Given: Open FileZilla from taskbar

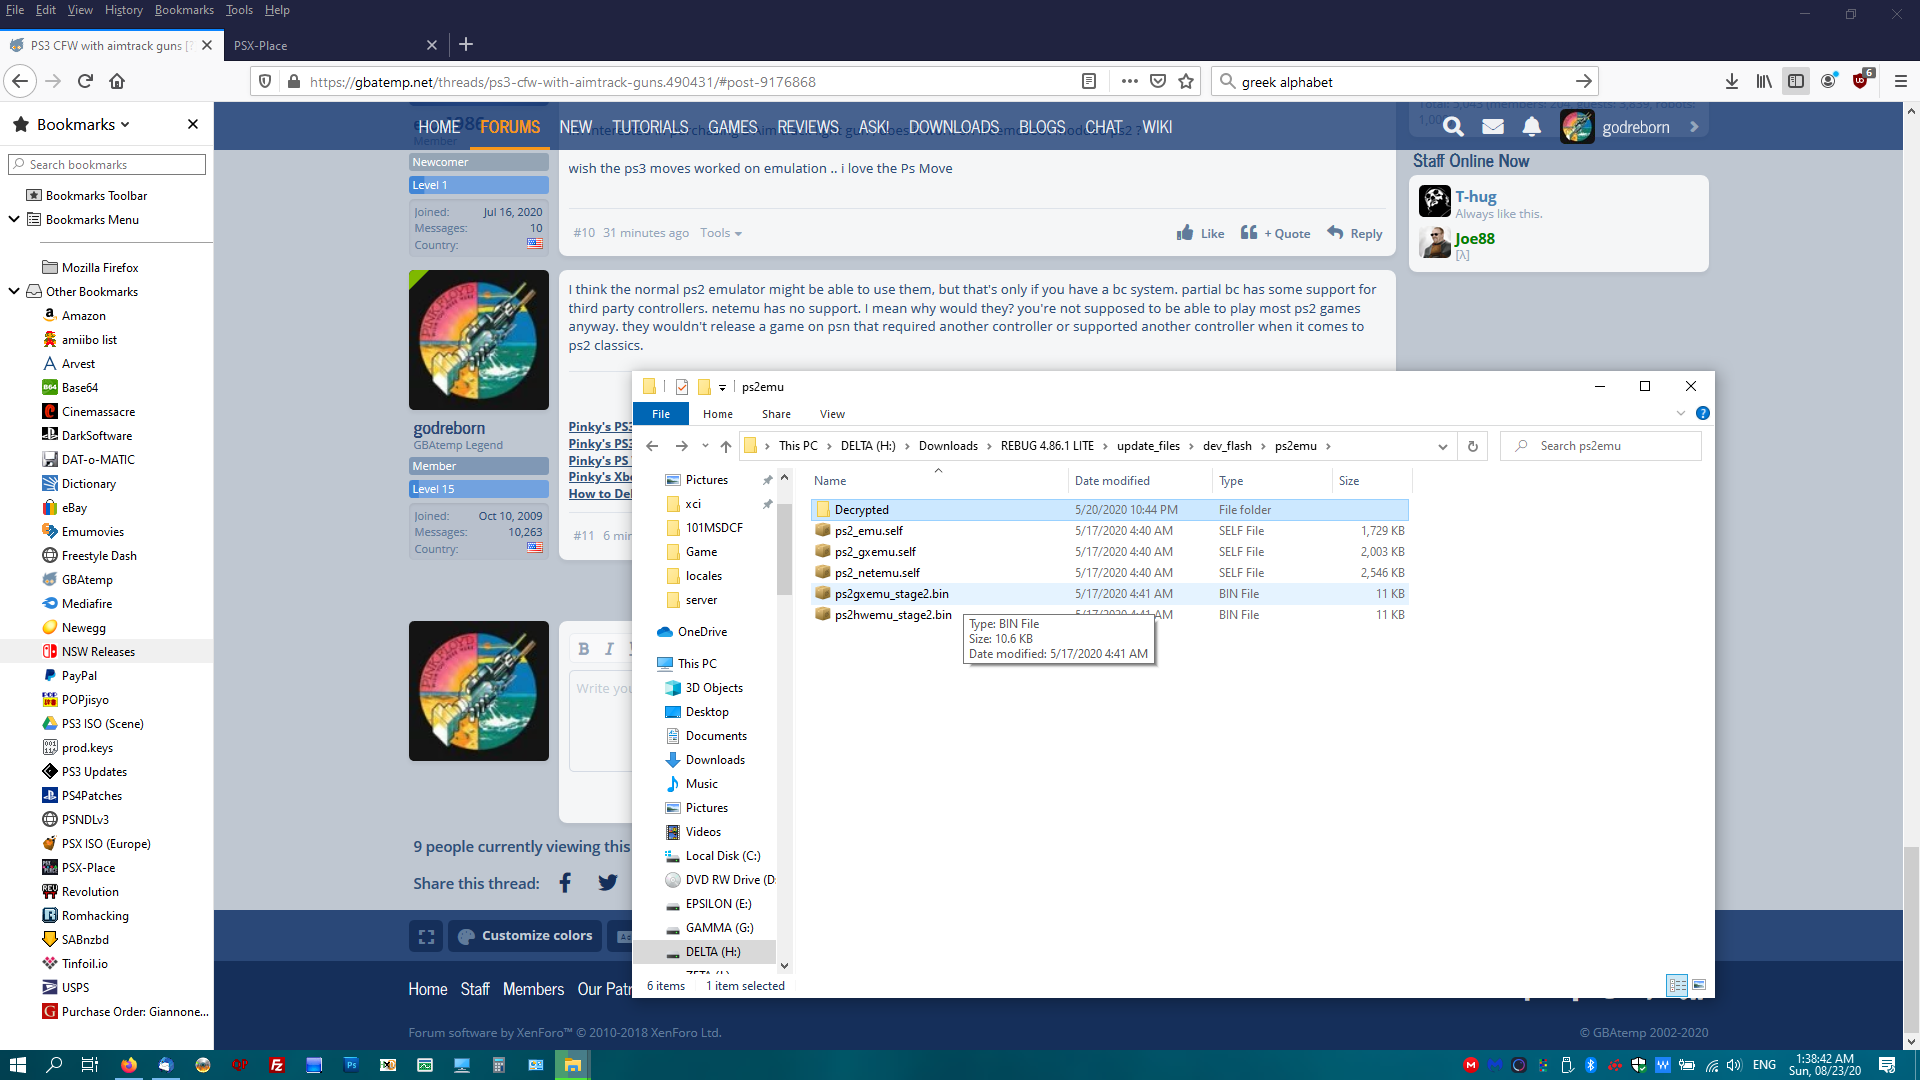Looking at the screenshot, I should [x=277, y=1065].
